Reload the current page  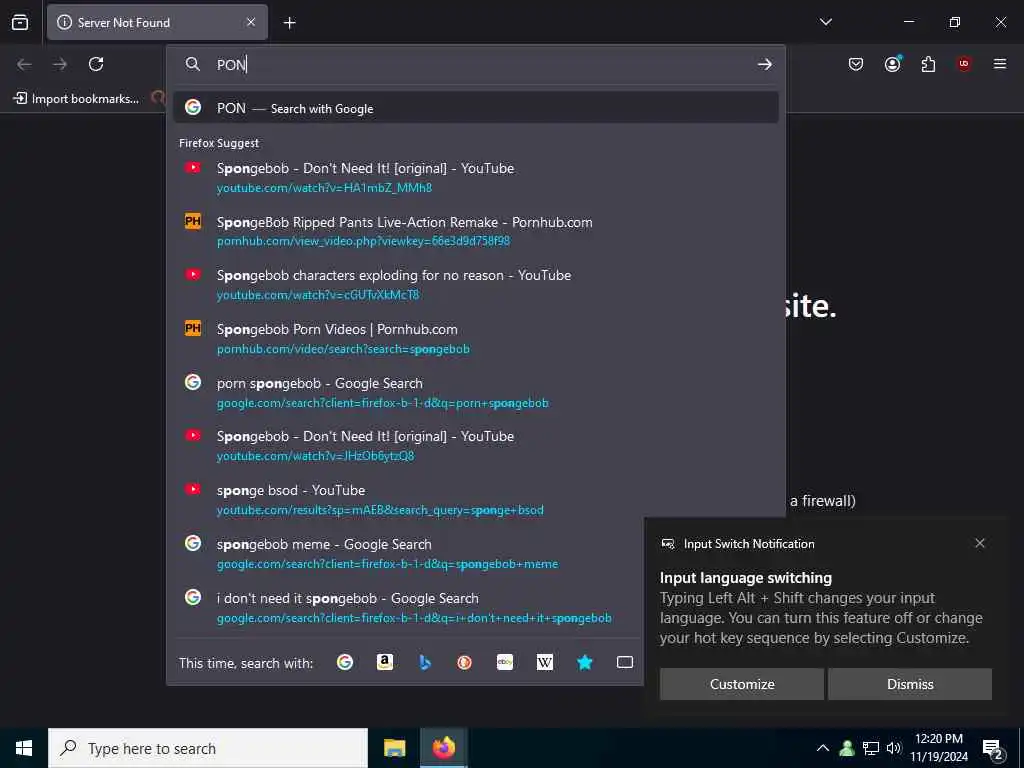(96, 64)
